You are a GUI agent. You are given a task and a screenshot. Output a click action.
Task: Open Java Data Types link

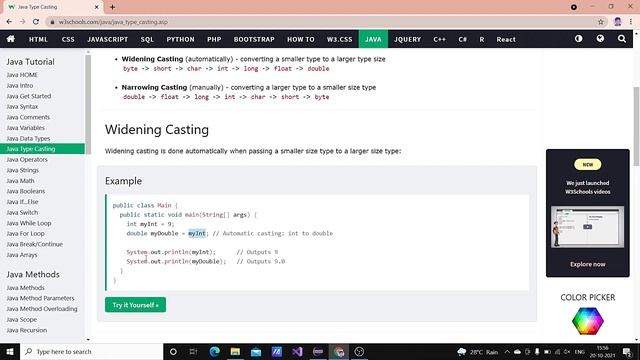28,138
